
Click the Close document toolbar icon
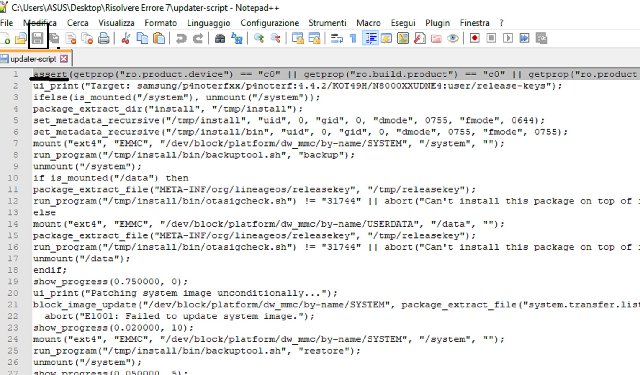pos(71,39)
